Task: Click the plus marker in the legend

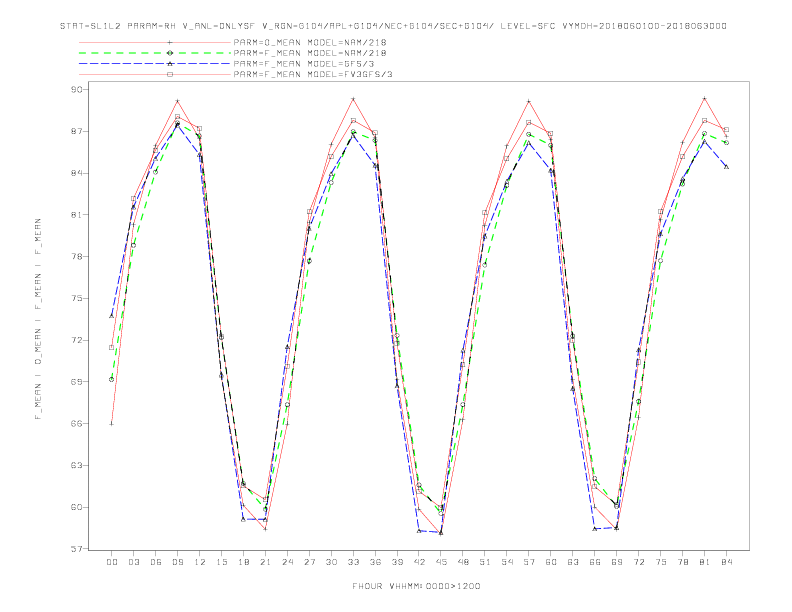Action: click(x=170, y=42)
